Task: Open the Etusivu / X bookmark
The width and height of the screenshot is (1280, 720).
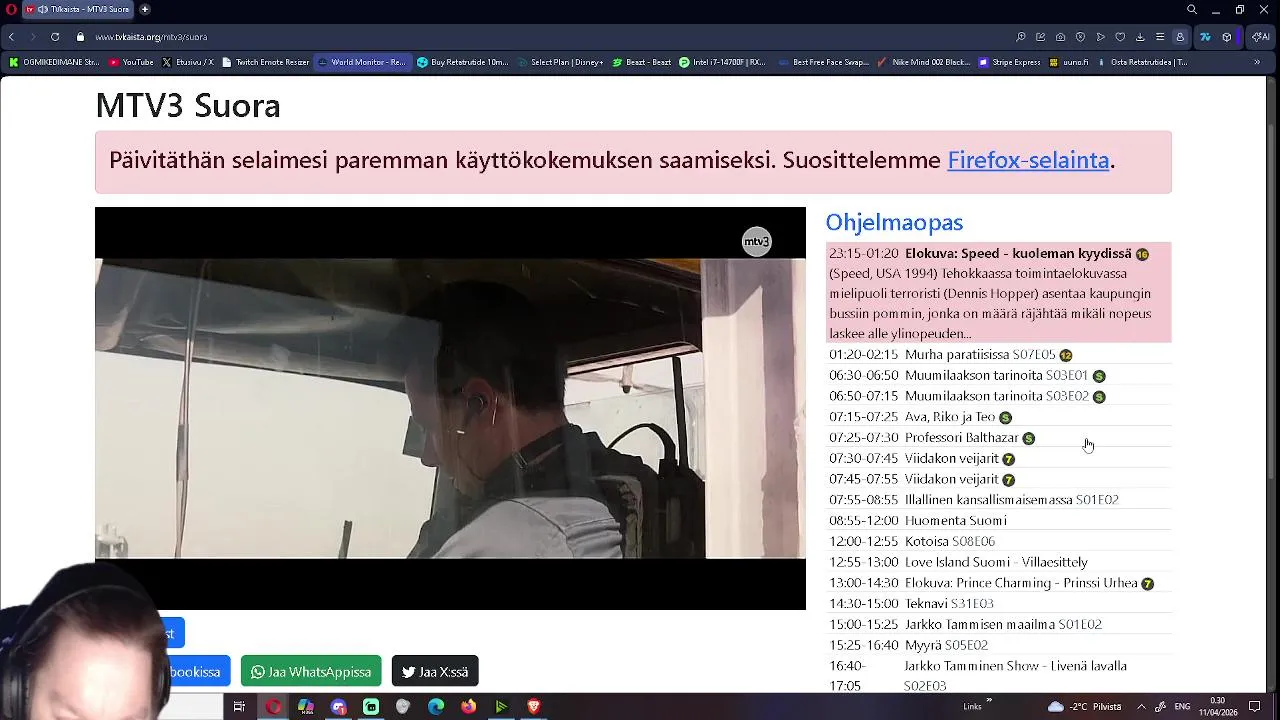Action: tap(187, 62)
